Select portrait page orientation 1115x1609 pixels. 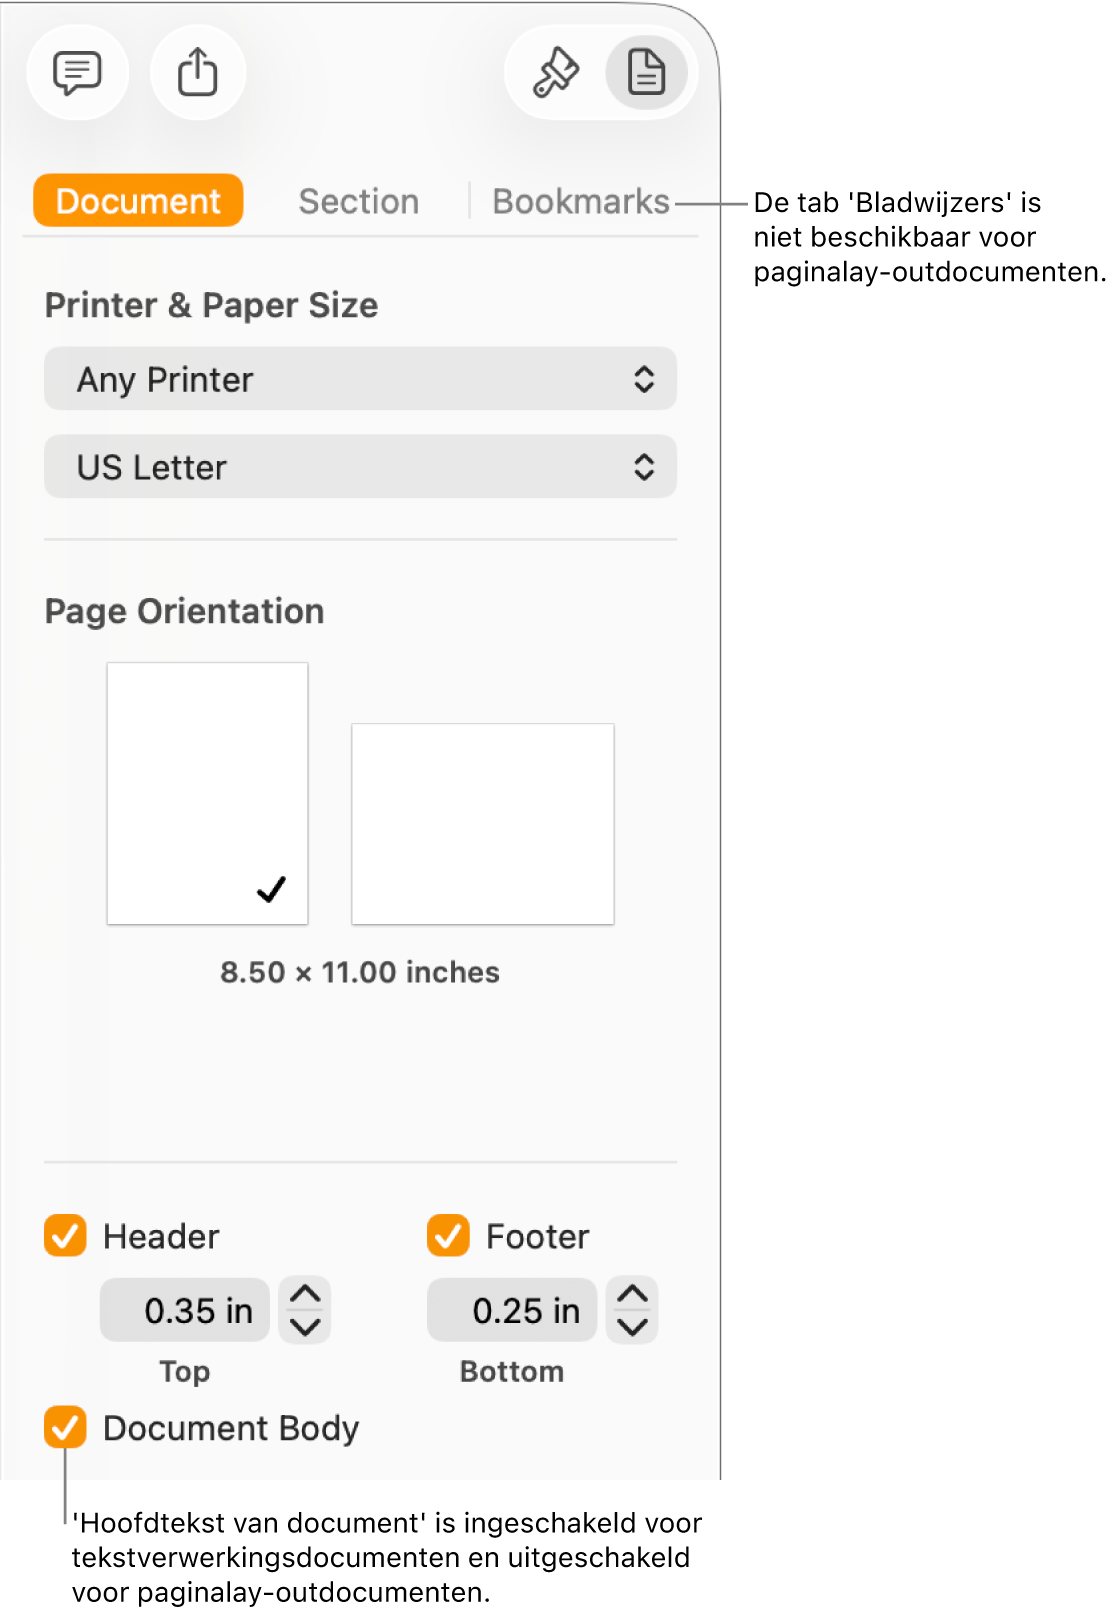click(x=207, y=792)
